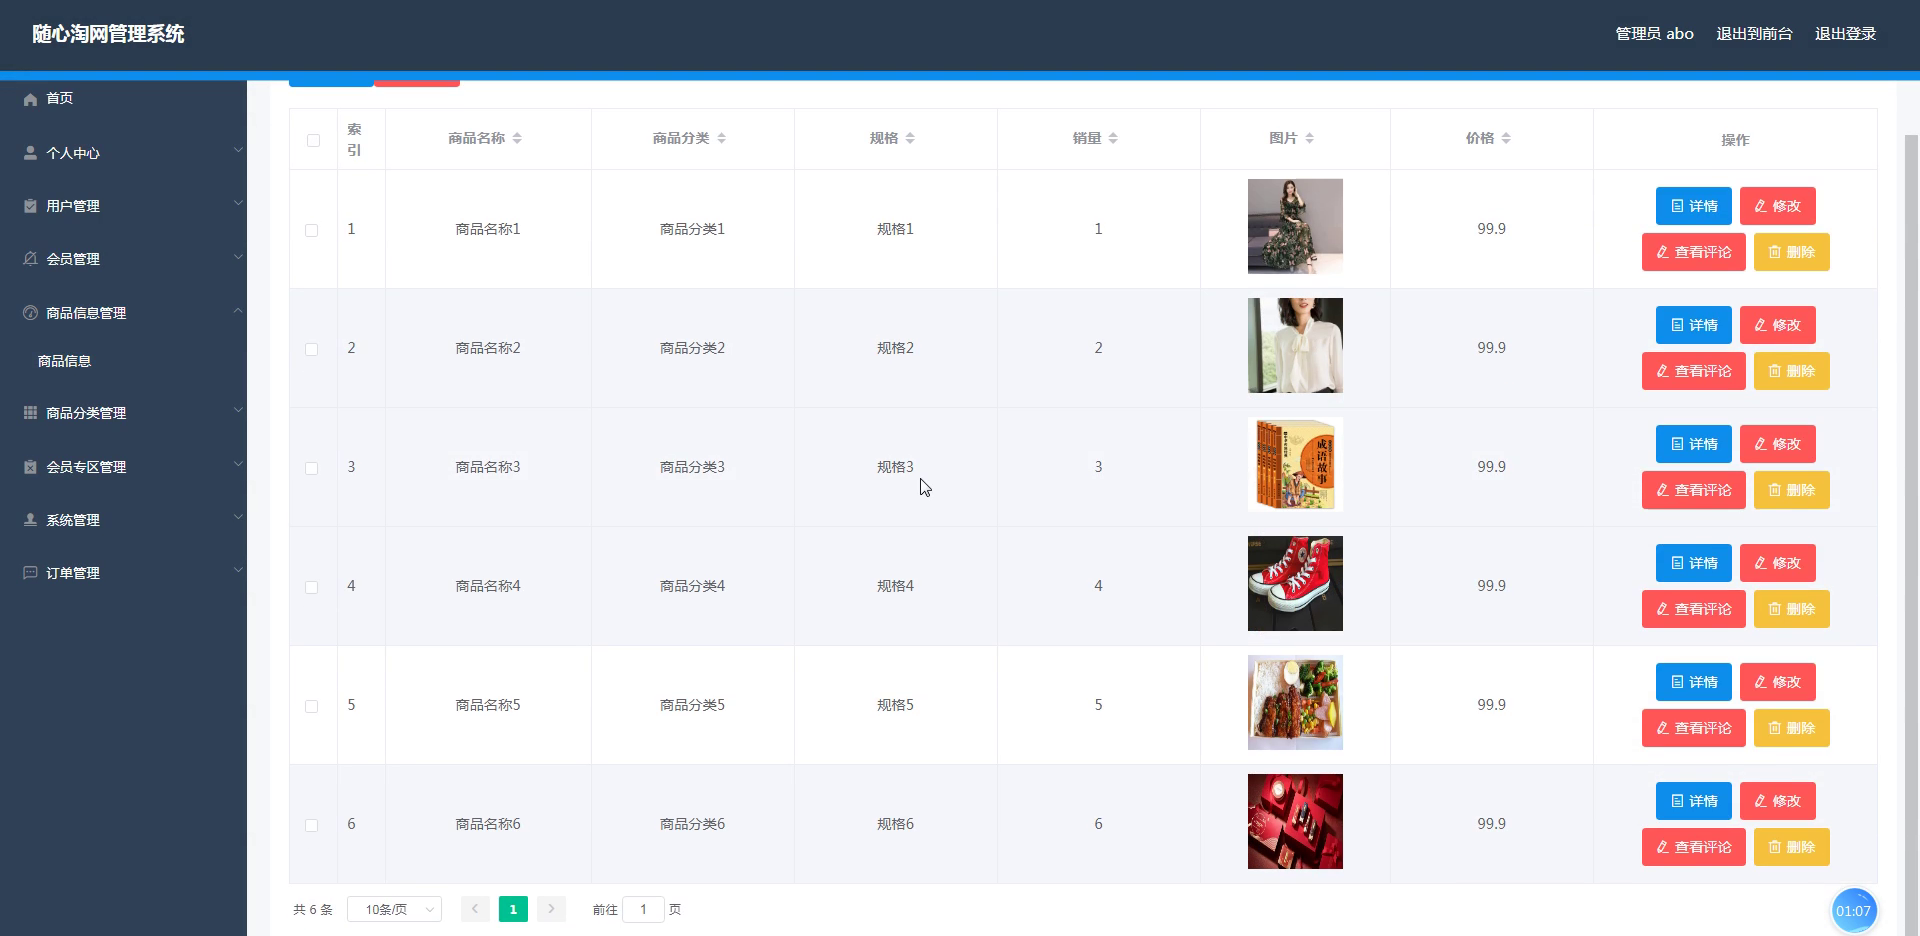1920x936 pixels.
Task: Click the page jump input field
Action: coord(643,909)
